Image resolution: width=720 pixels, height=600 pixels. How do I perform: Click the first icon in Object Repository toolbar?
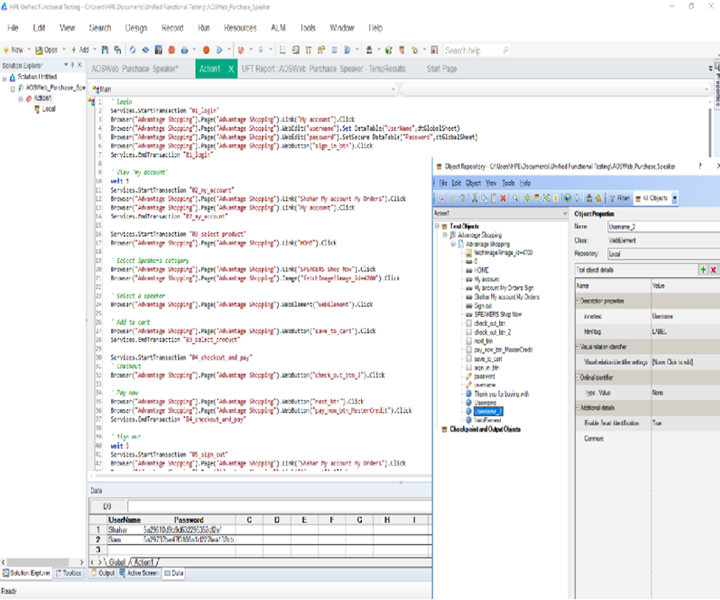coord(441,198)
